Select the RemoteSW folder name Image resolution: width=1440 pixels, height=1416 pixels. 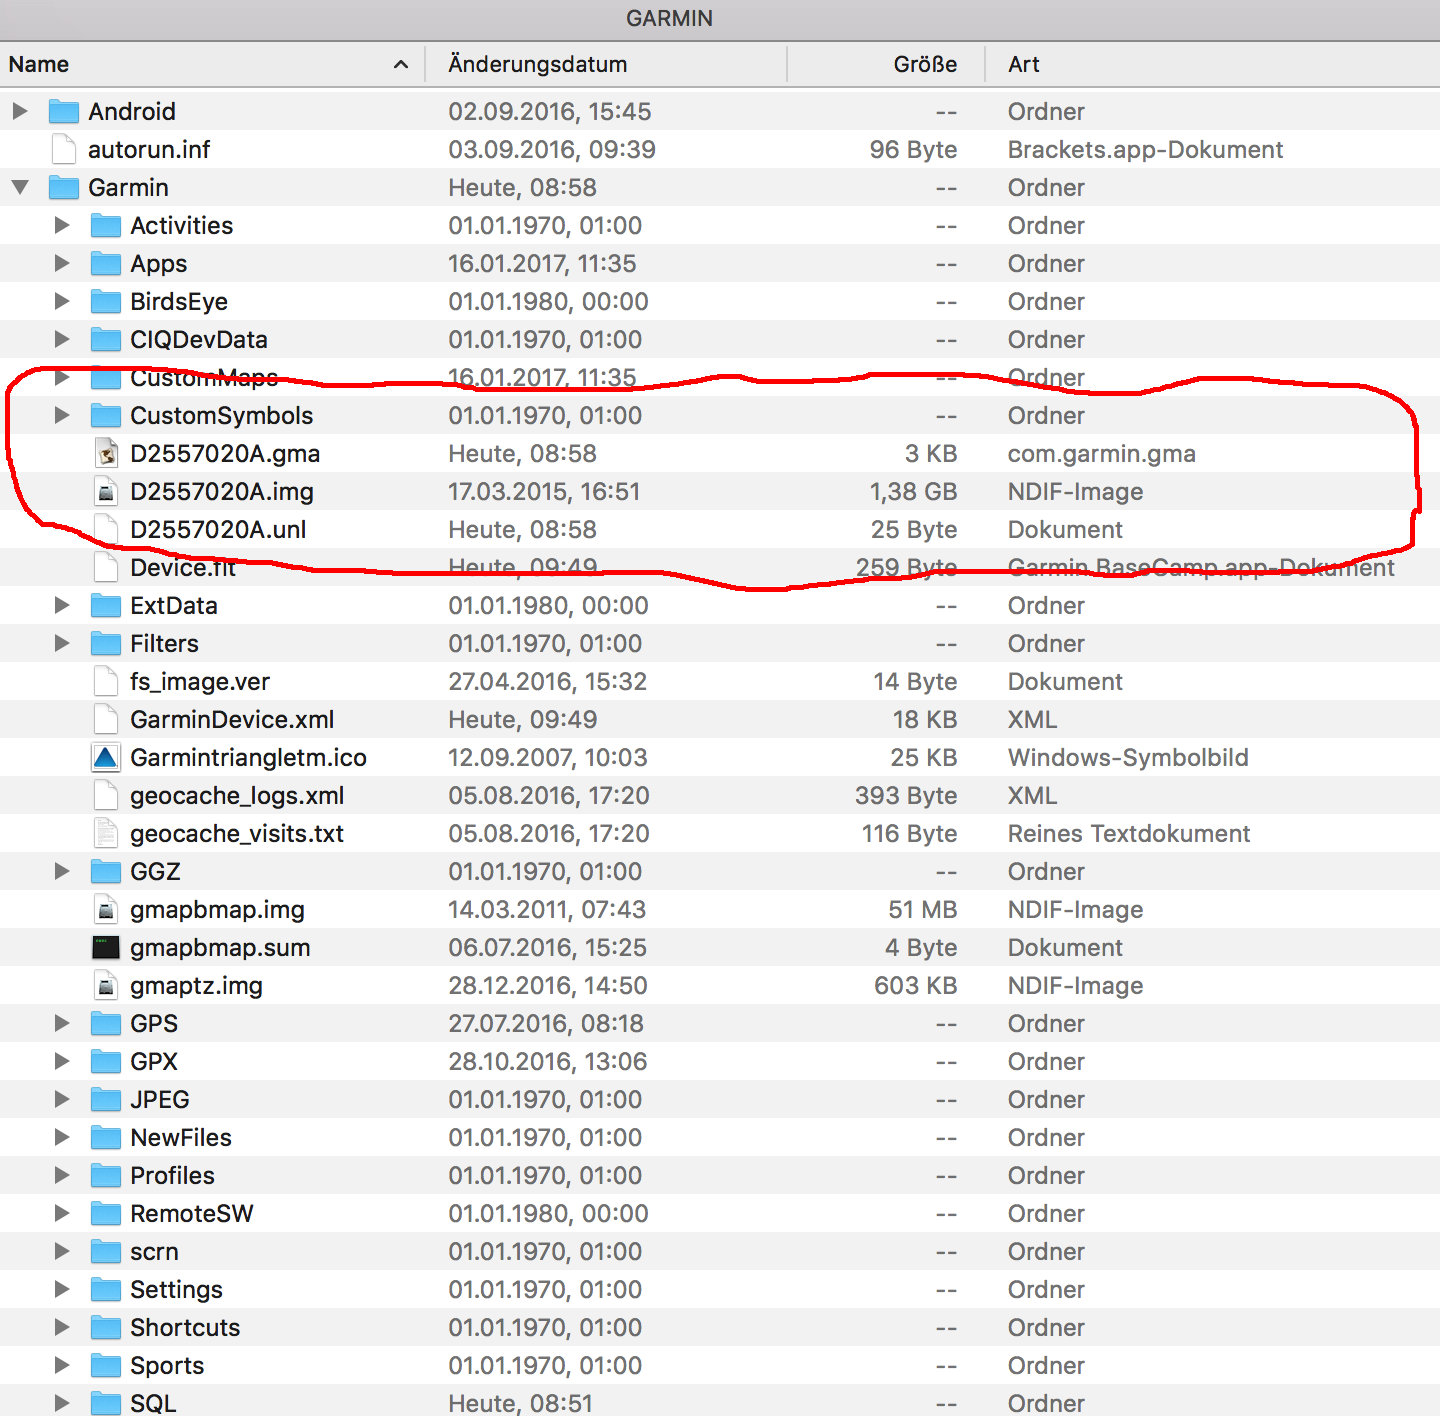[x=192, y=1213]
